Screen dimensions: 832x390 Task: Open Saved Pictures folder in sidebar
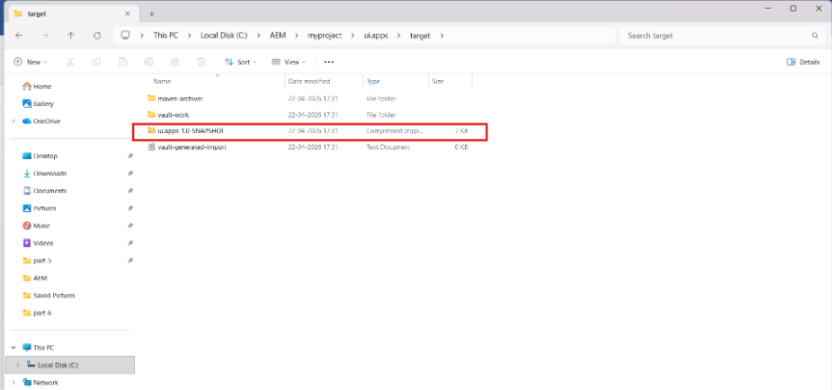tap(49, 296)
